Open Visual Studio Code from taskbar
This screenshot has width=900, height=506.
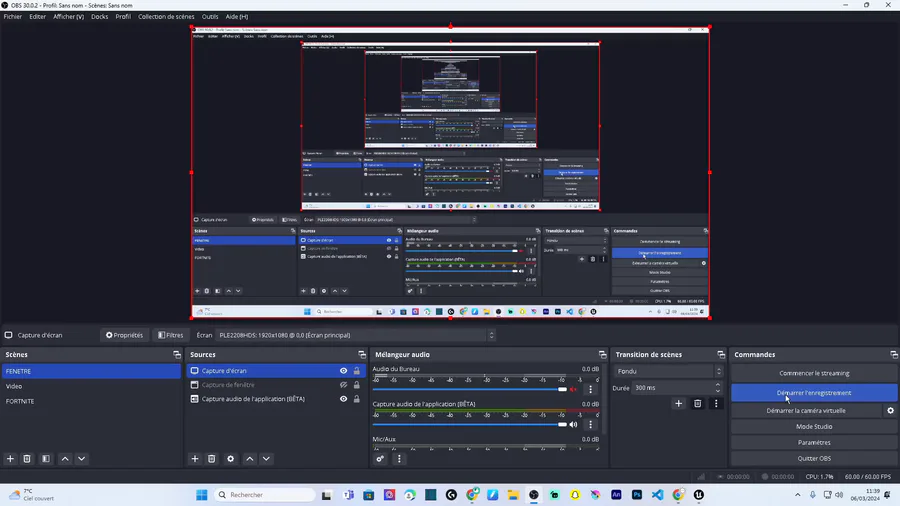657,495
